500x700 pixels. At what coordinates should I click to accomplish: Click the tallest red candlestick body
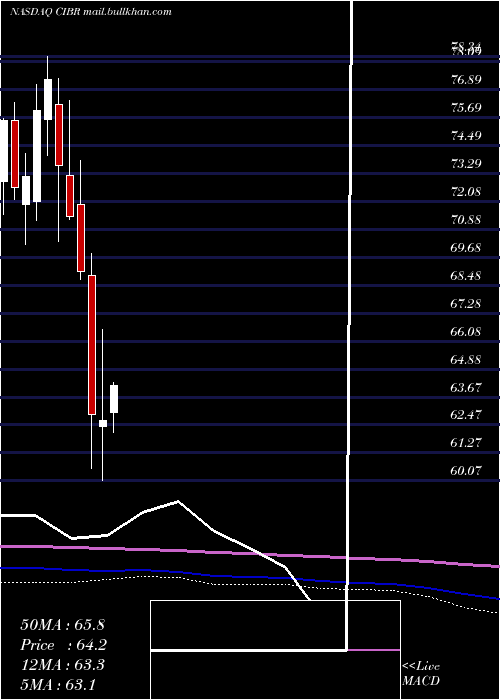pyautogui.click(x=92, y=345)
